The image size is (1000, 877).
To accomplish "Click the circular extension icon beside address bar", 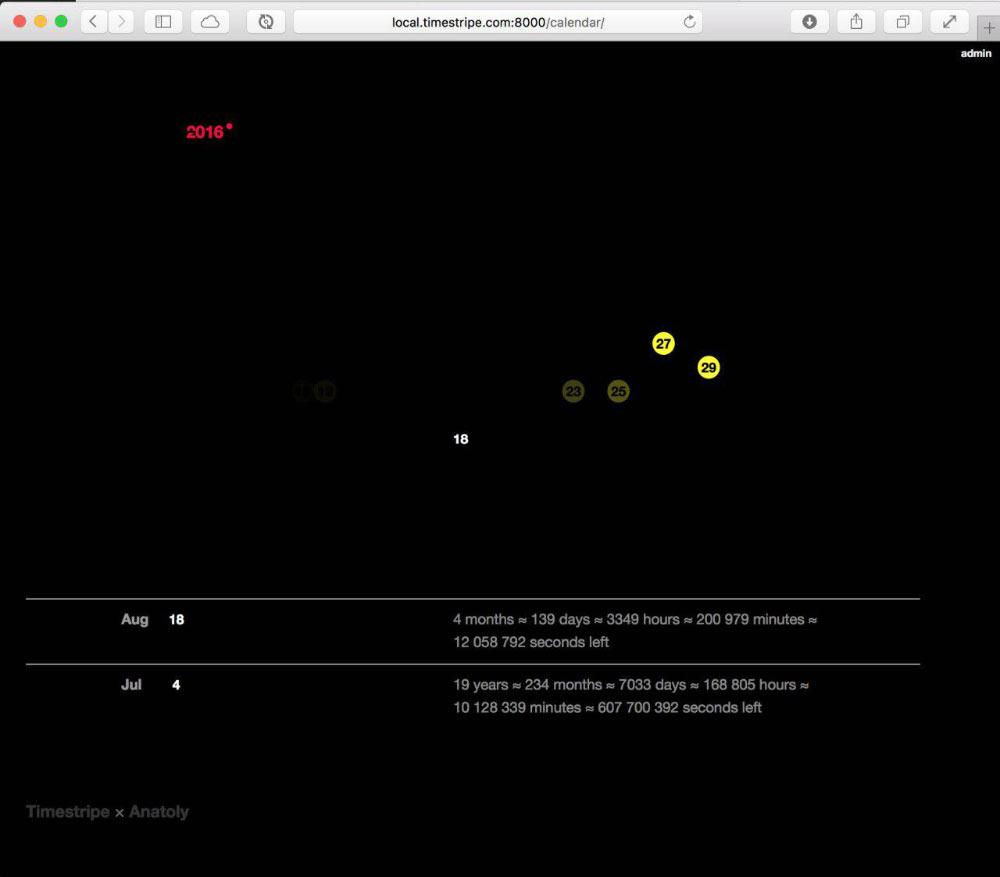I will pyautogui.click(x=266, y=21).
